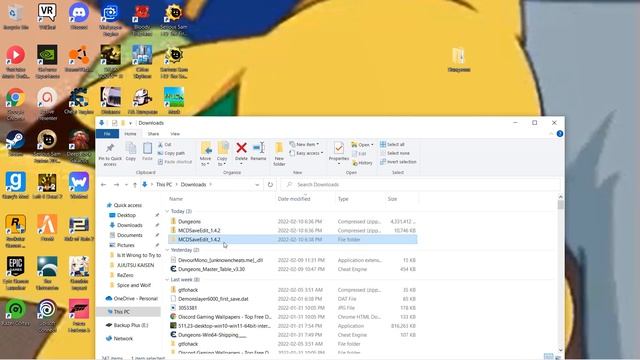
Task: Open the Garry's Mod desktop shortcut
Action: [x=15, y=186]
